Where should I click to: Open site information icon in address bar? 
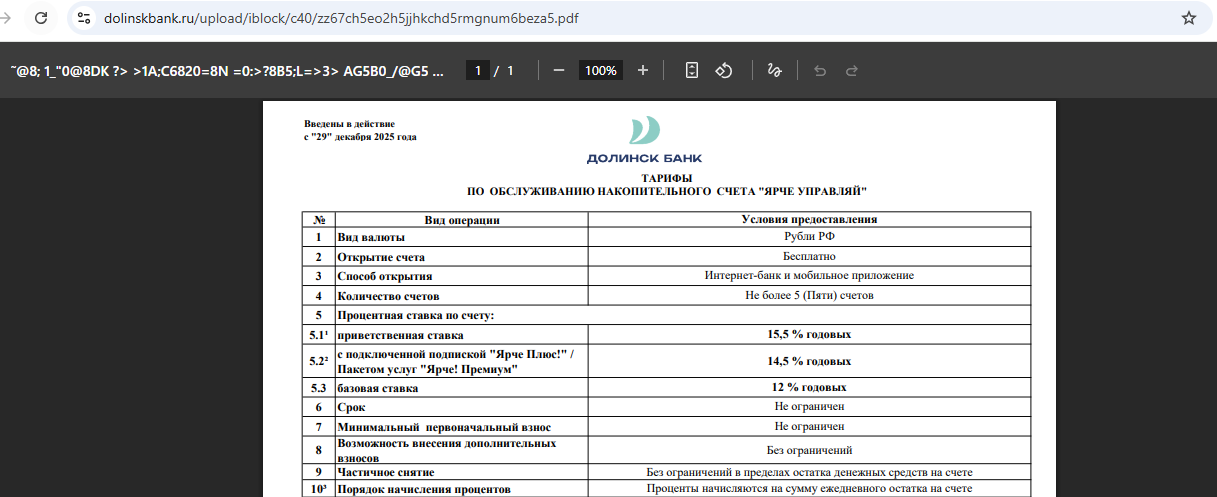click(85, 18)
